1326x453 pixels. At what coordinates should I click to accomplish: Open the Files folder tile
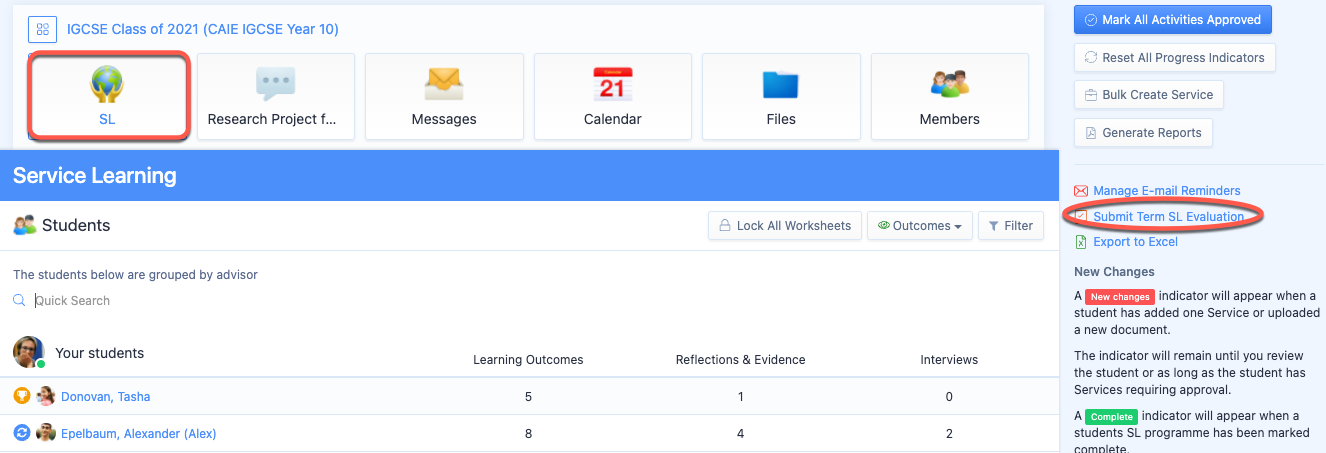(x=781, y=96)
